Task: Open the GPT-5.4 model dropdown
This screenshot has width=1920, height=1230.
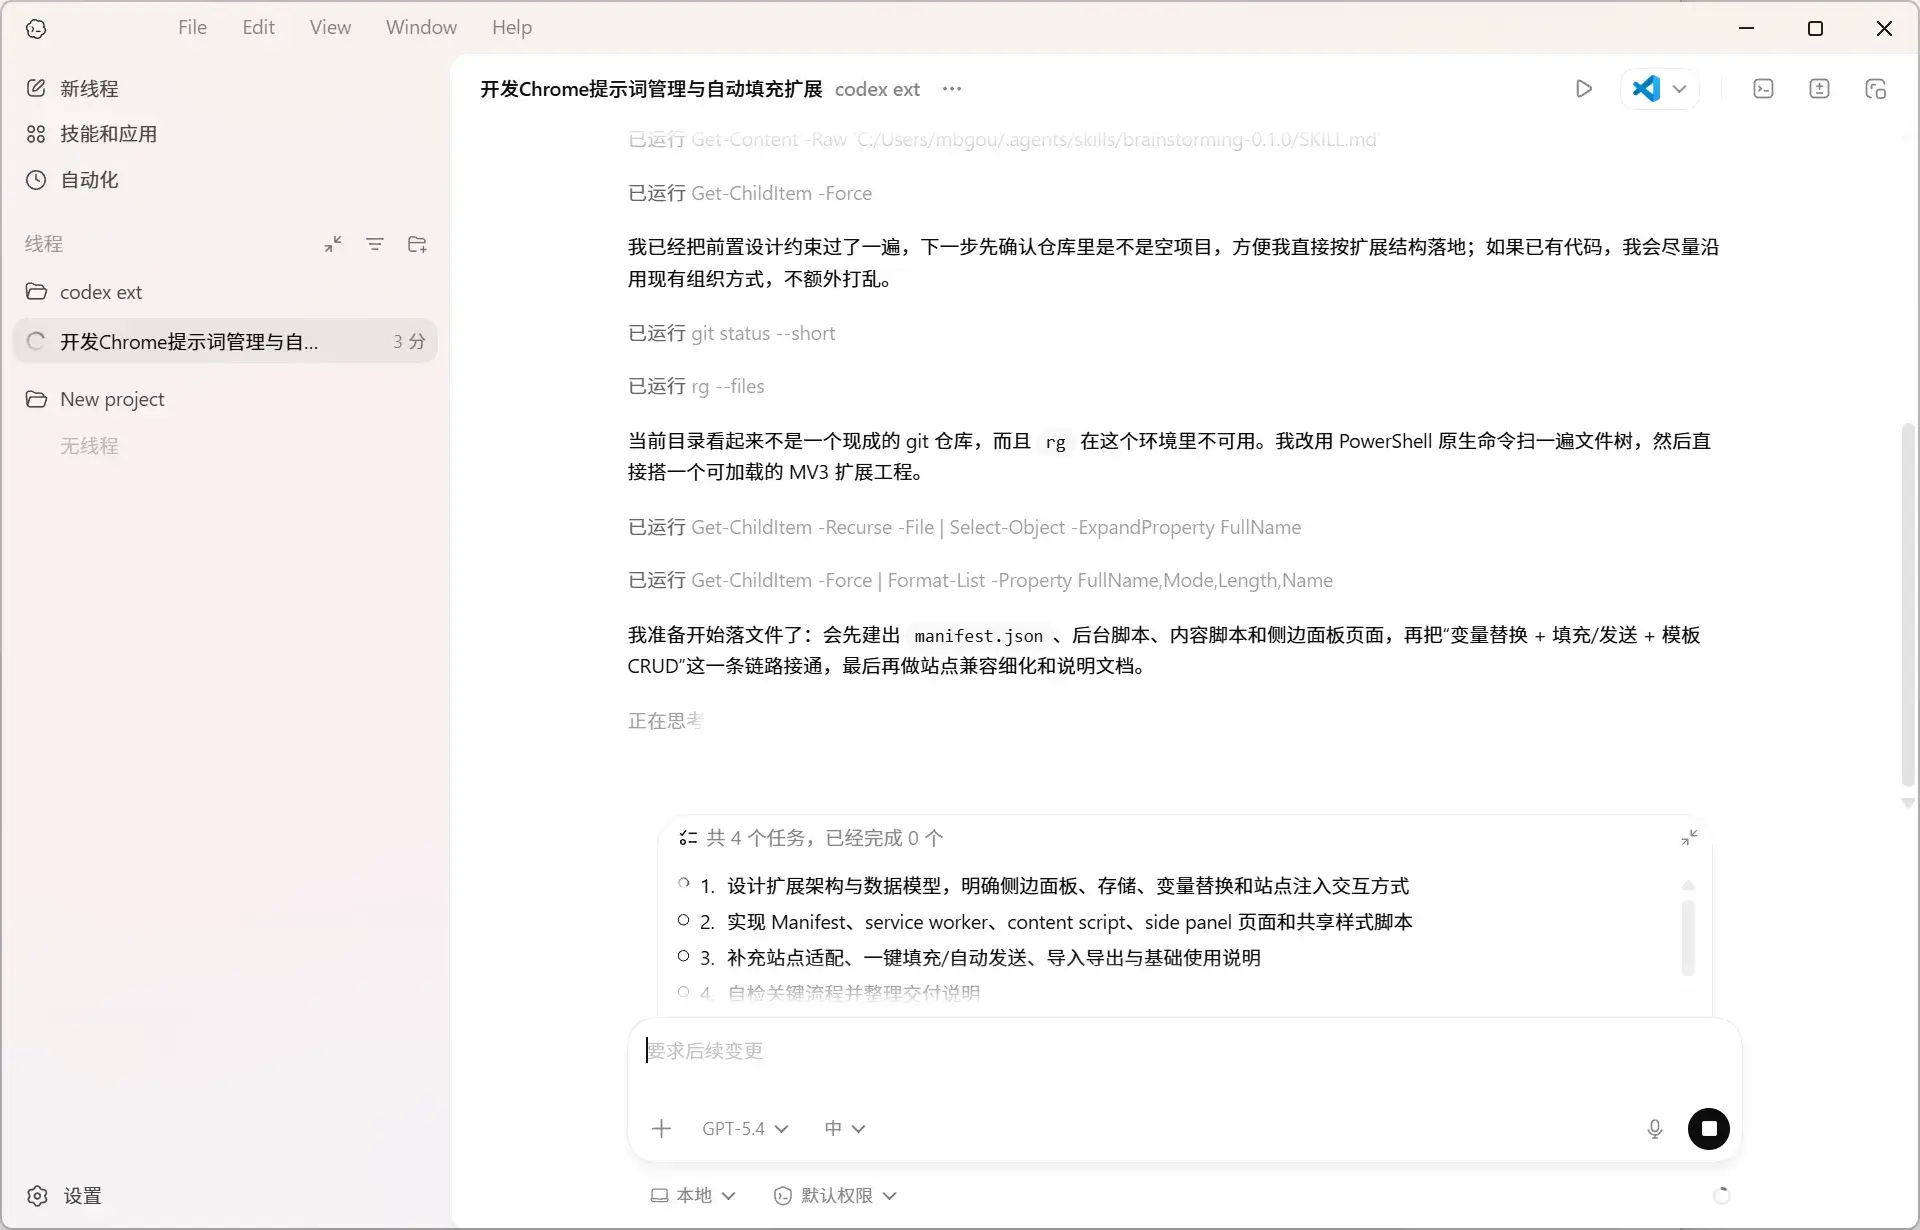Action: (x=745, y=1129)
